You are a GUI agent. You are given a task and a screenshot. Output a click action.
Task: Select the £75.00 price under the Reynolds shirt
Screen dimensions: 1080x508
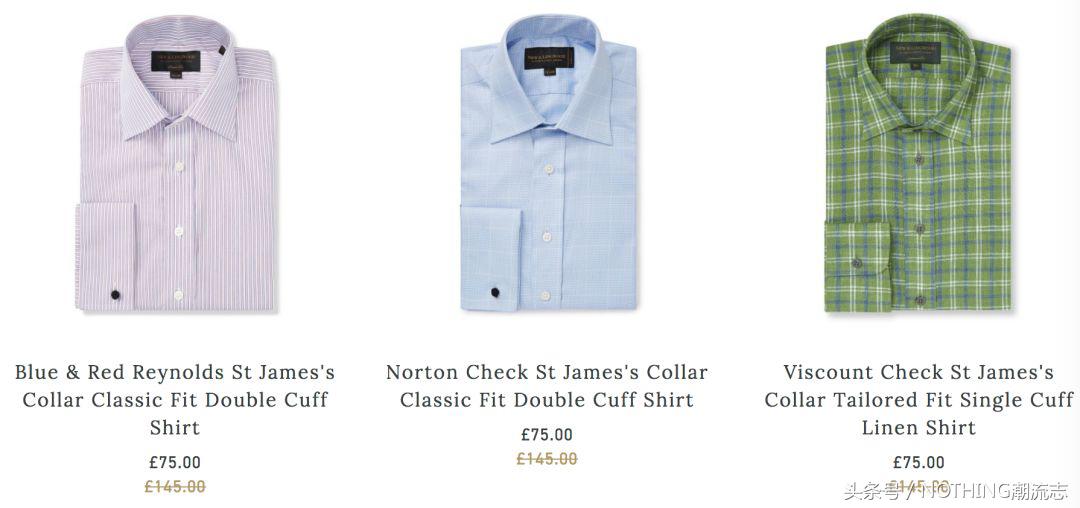coord(175,463)
